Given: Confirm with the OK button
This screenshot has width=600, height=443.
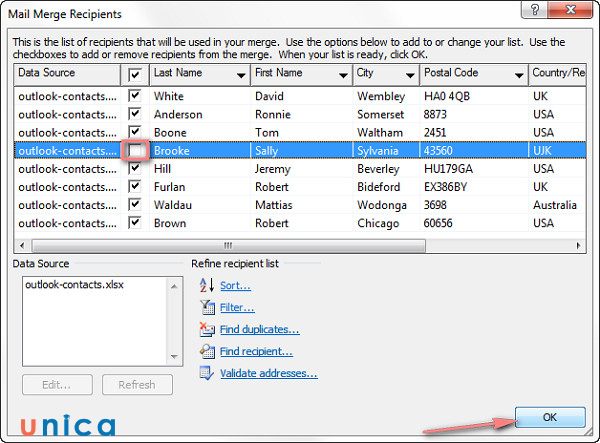Looking at the screenshot, I should coord(550,417).
